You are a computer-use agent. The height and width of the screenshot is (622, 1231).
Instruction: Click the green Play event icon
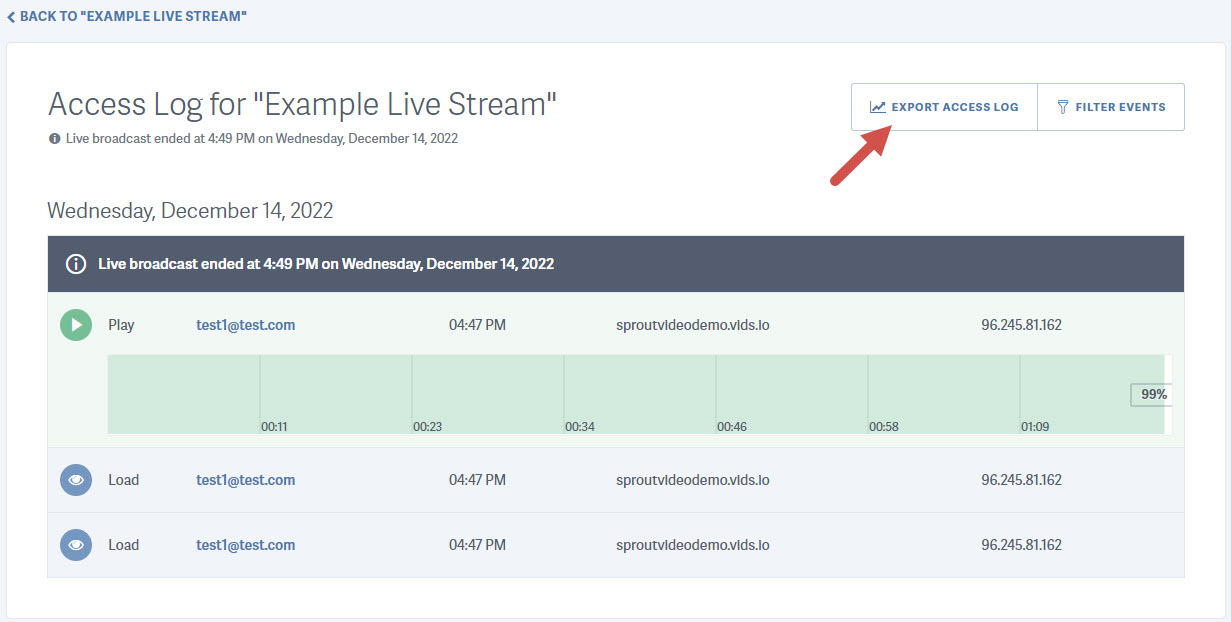point(75,325)
